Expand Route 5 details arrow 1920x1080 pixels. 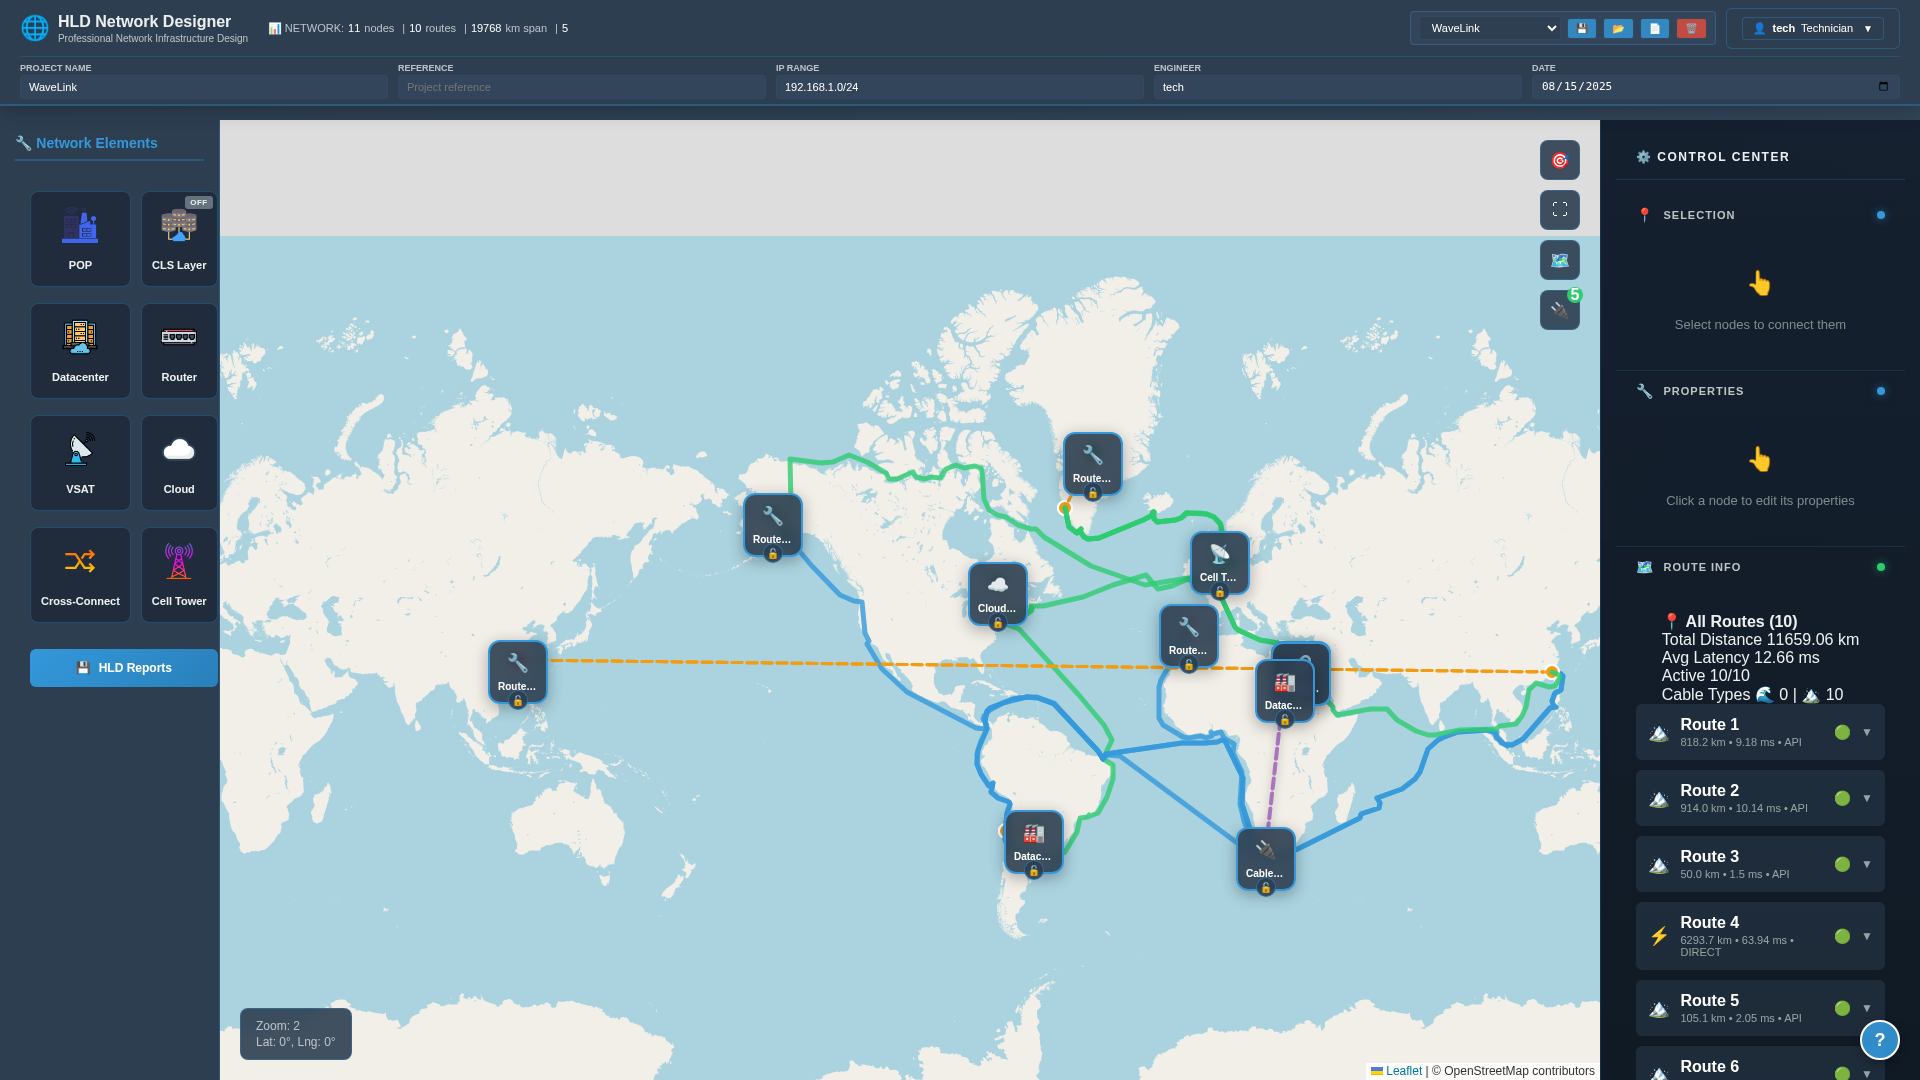click(1867, 1008)
